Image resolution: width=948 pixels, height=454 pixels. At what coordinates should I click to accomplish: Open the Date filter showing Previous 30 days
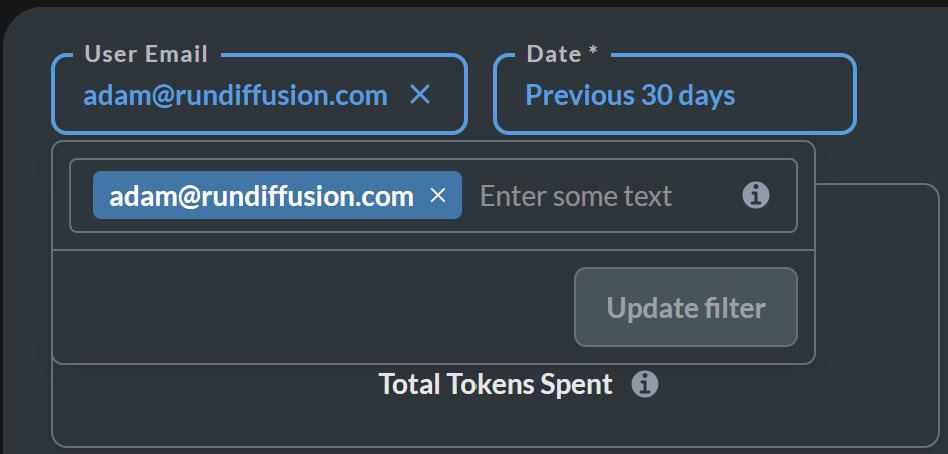(675, 94)
